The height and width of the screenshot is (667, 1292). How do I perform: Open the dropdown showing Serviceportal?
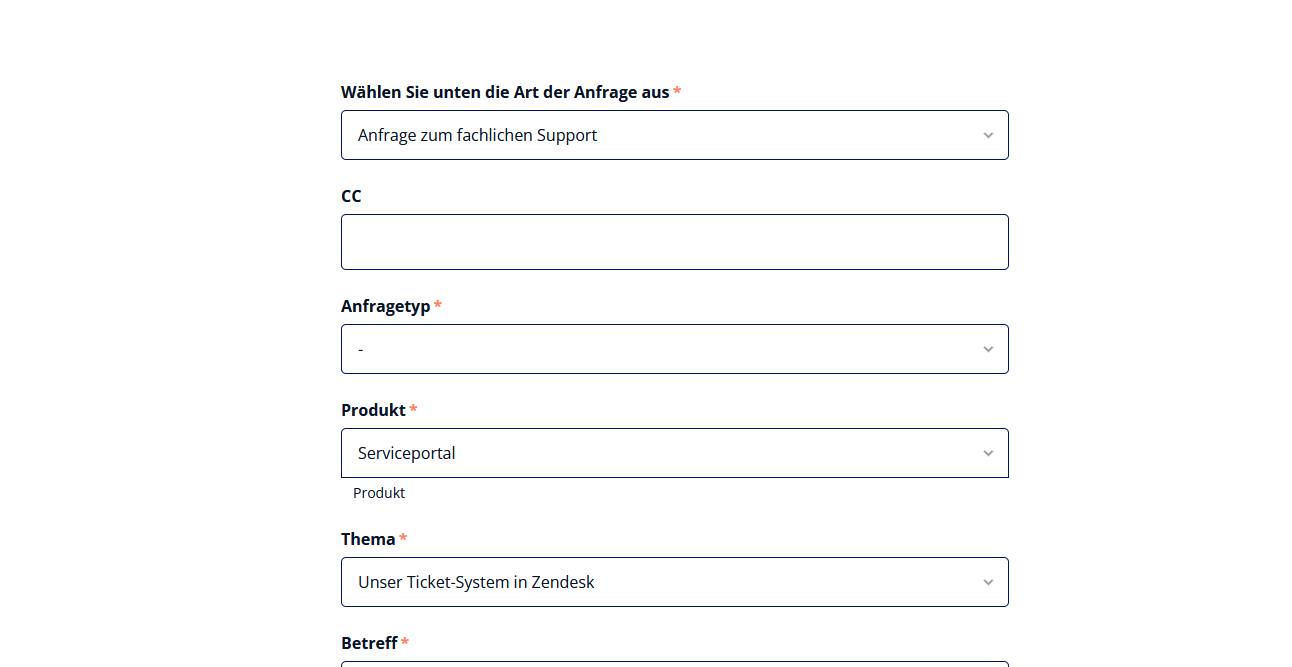click(x=675, y=453)
